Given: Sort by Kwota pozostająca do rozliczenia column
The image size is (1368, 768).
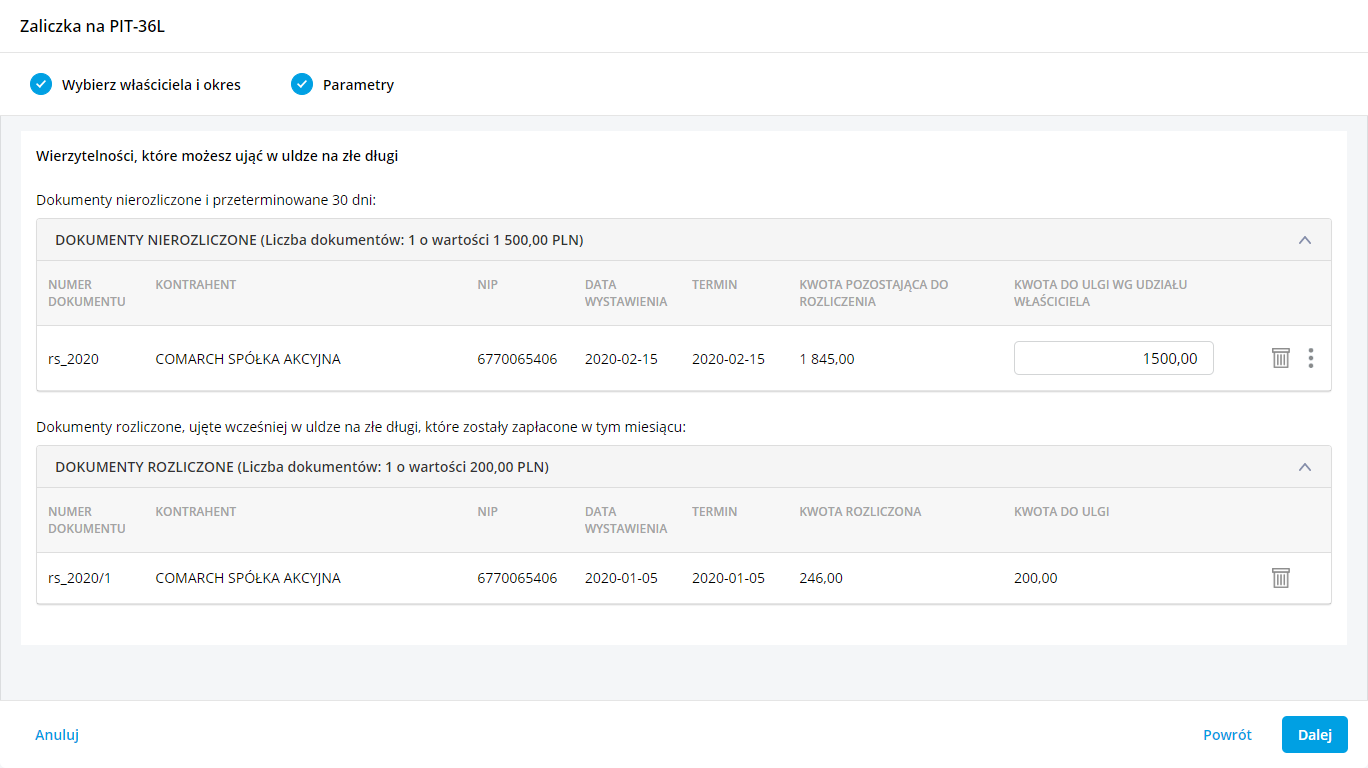Looking at the screenshot, I should 873,293.
